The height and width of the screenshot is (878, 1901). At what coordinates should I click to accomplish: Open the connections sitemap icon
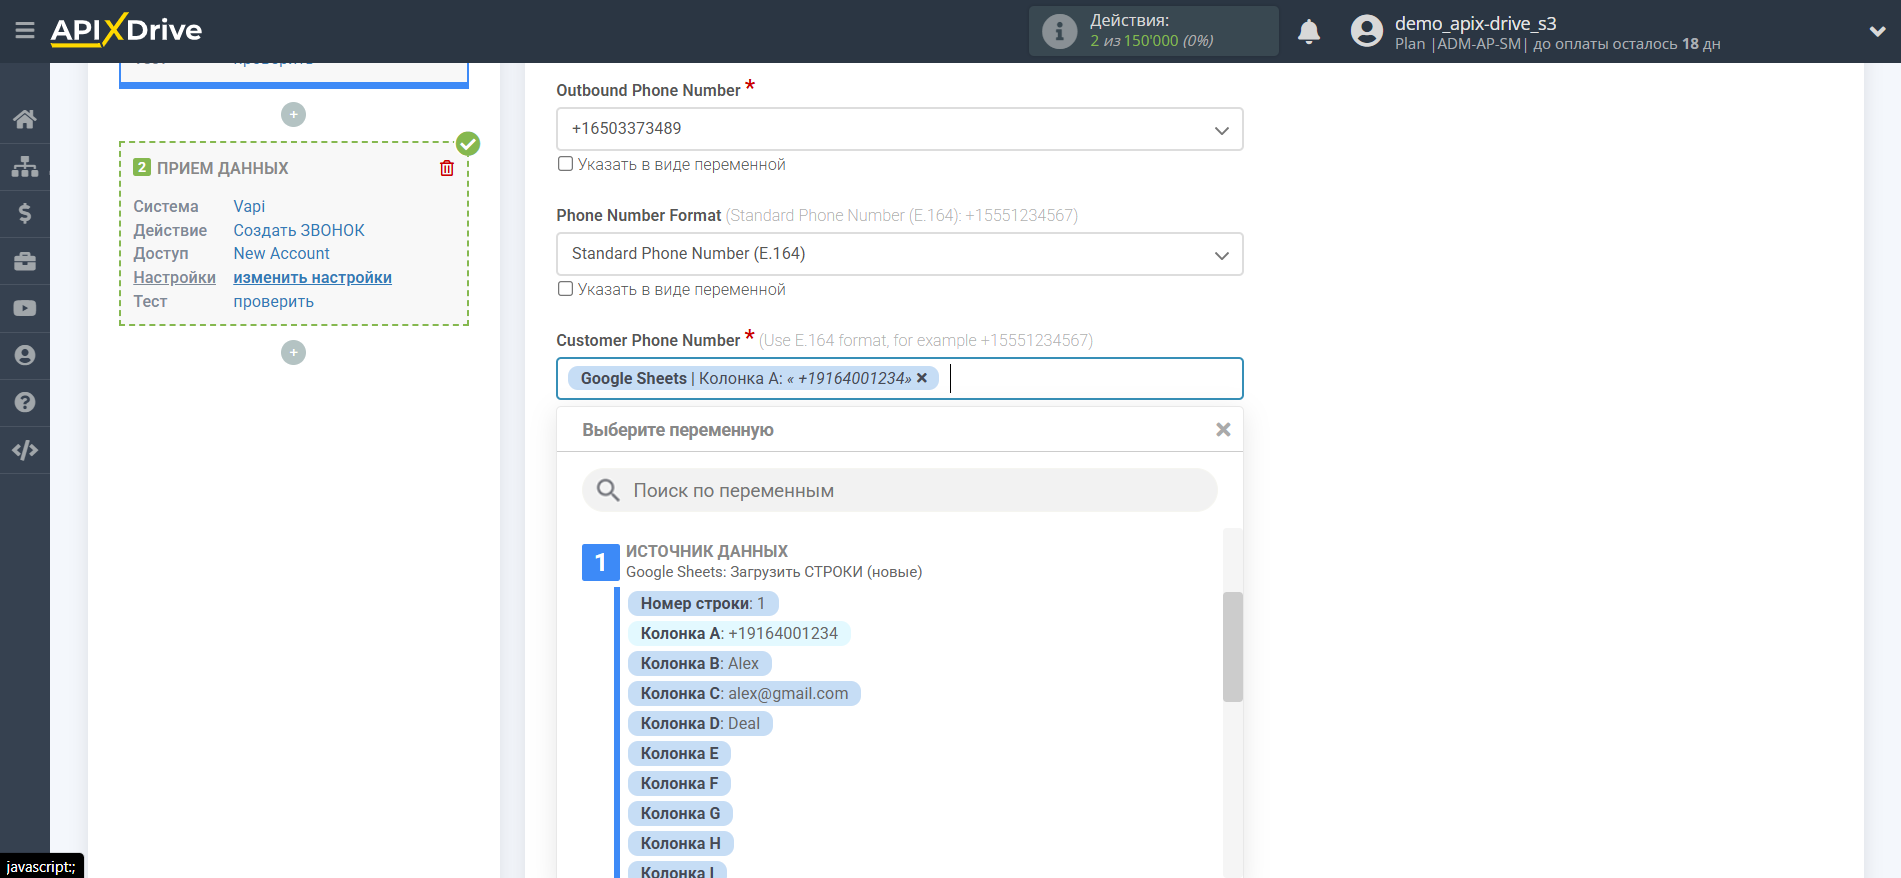[x=25, y=166]
